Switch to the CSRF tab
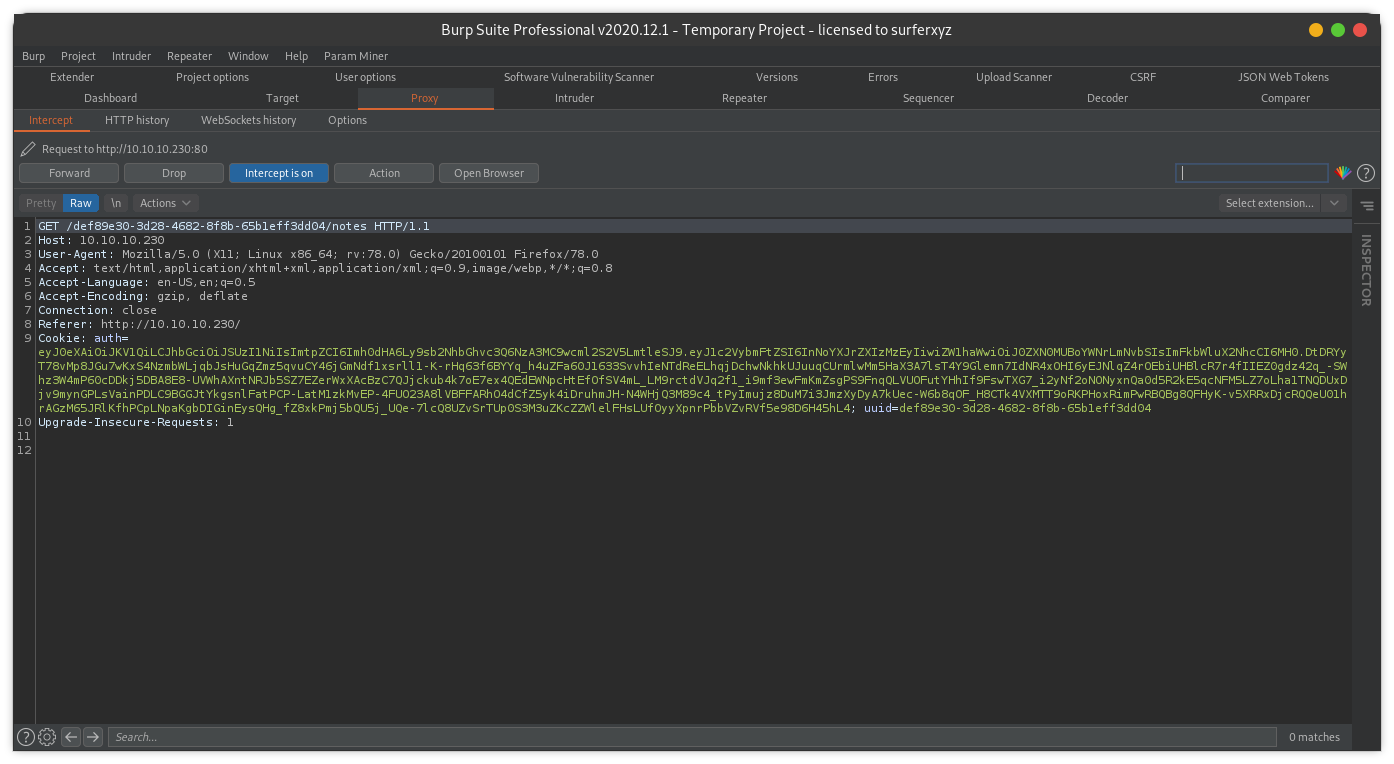The height and width of the screenshot is (764, 1394). (1143, 77)
